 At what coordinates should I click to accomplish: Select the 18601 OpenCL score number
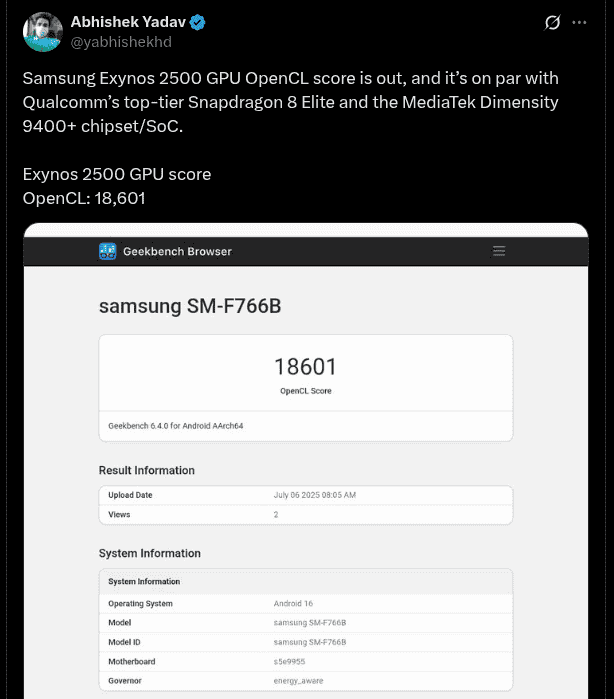(305, 367)
